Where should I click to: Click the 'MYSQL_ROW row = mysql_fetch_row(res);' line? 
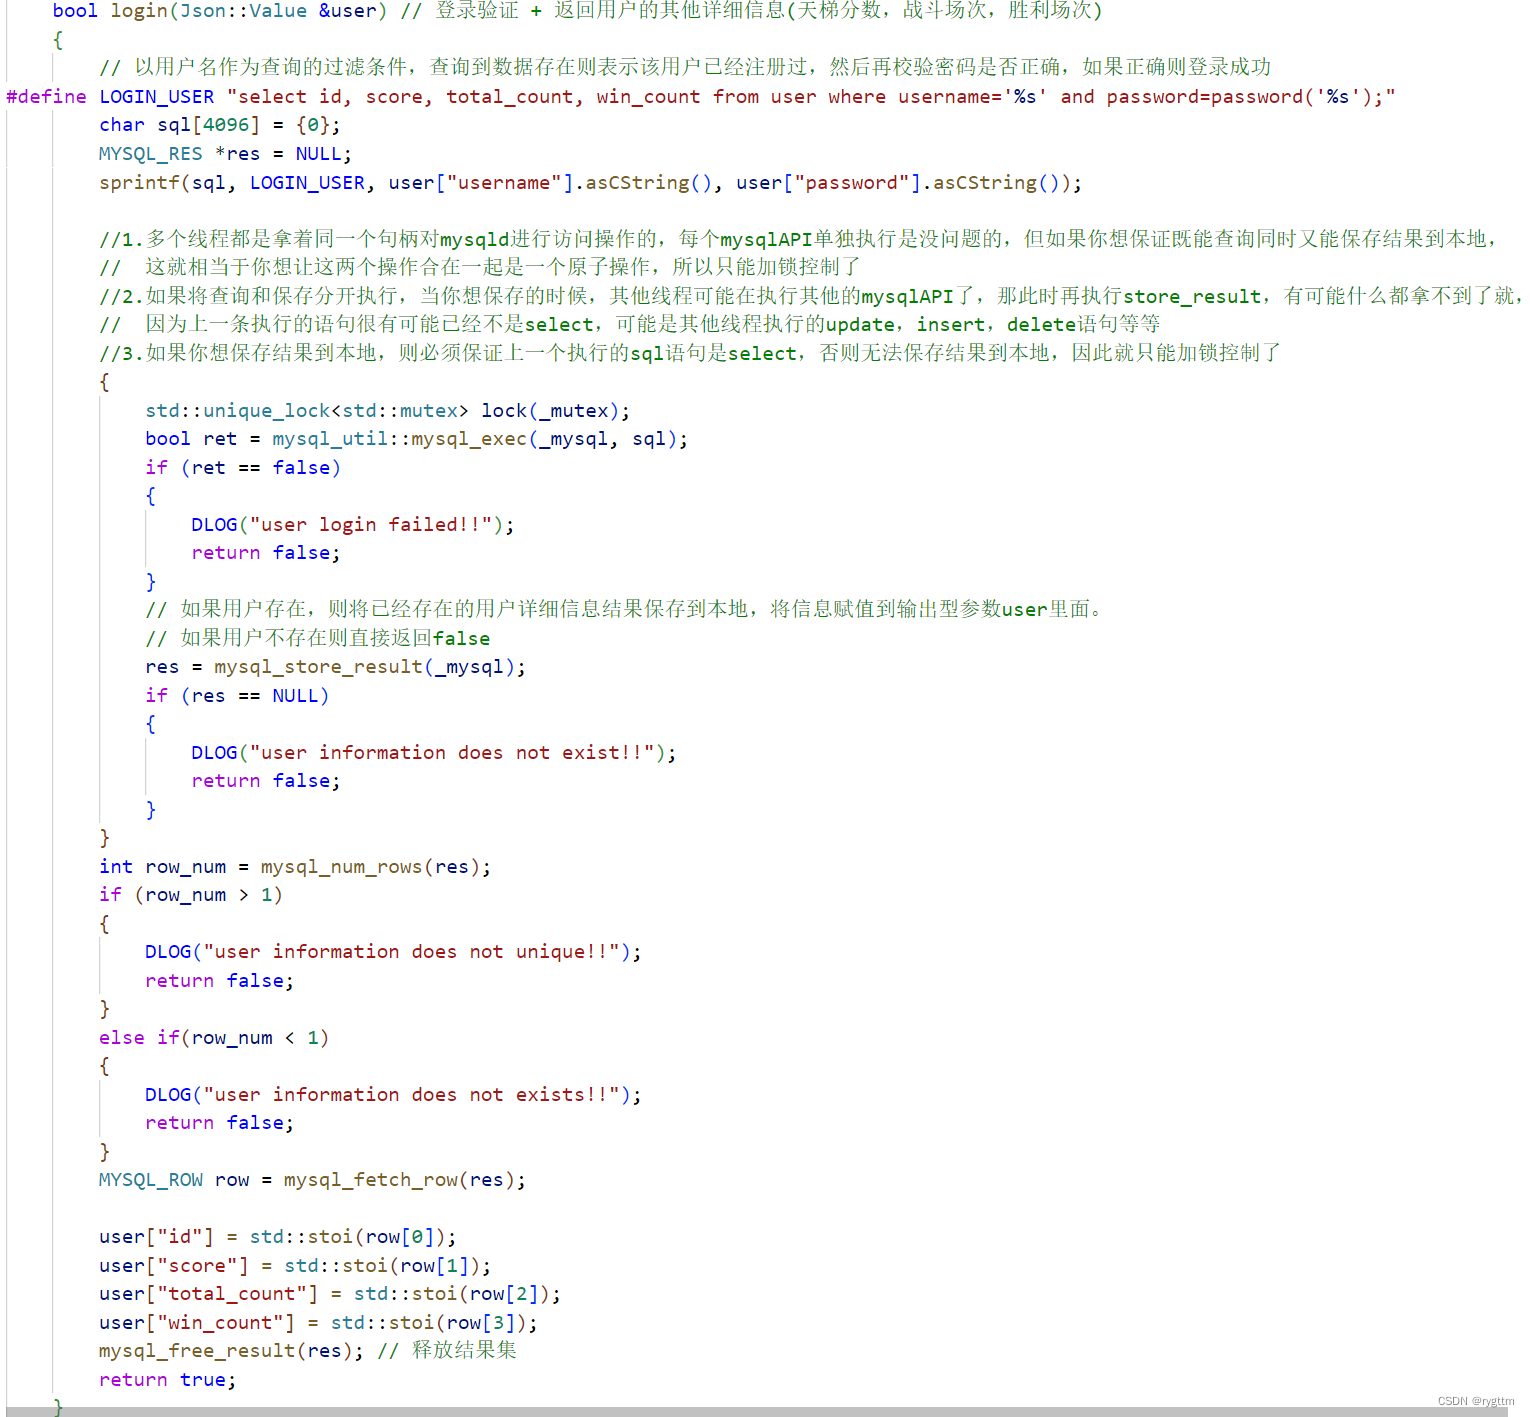point(312,1180)
